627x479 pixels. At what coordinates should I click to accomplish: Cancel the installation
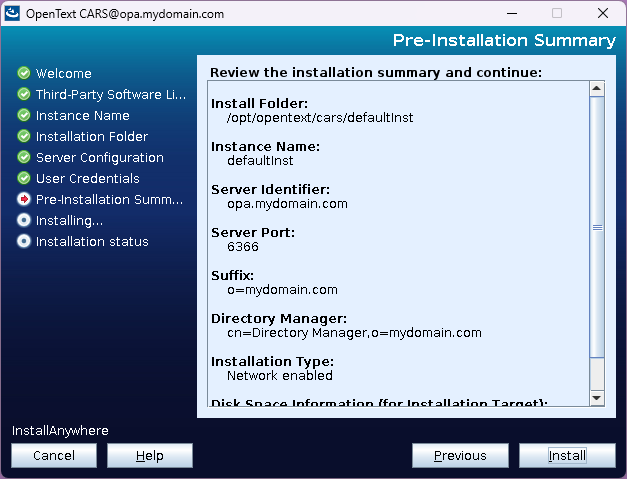coord(54,455)
